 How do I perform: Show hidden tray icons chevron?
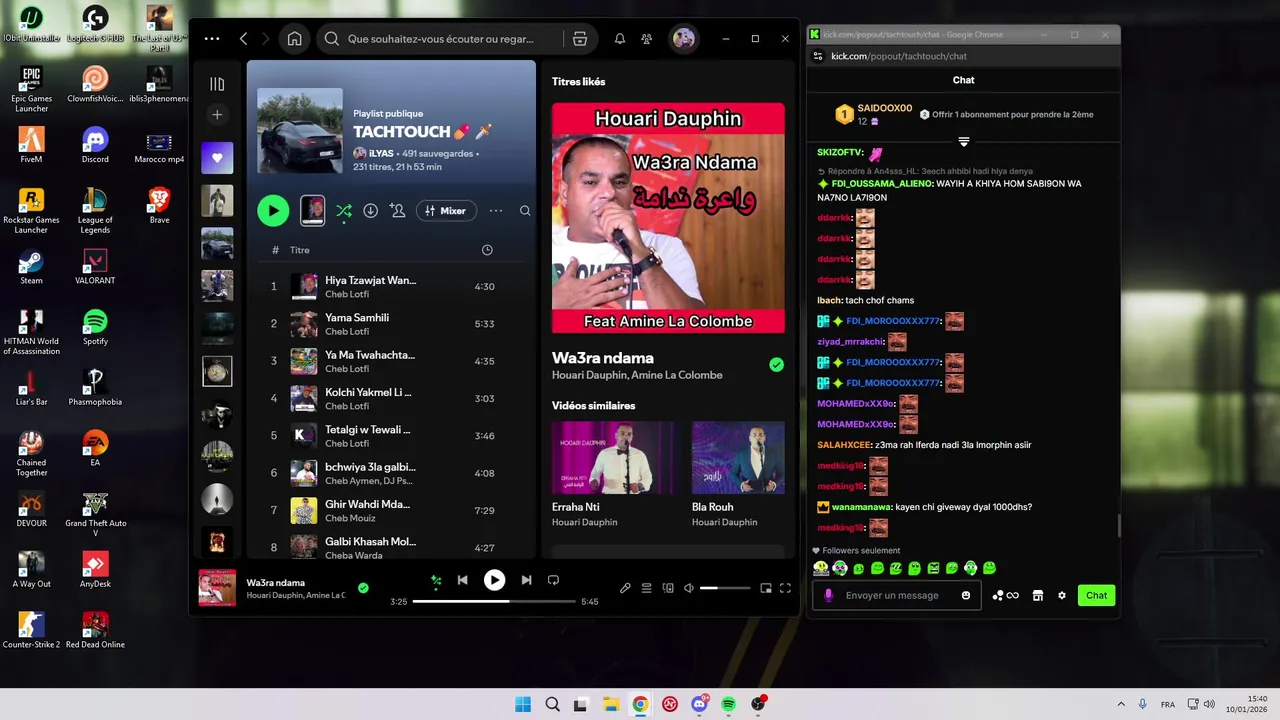point(1121,704)
